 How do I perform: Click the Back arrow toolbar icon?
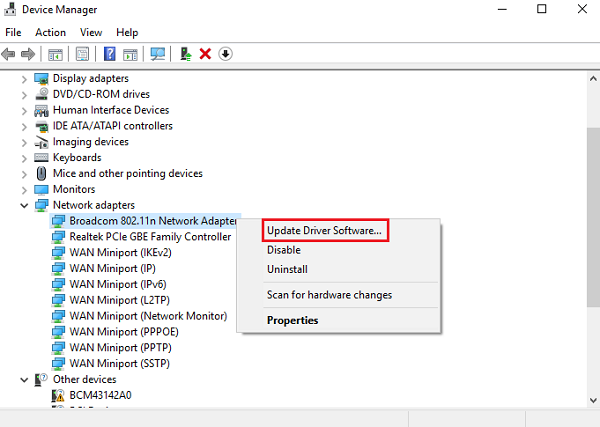[8, 54]
